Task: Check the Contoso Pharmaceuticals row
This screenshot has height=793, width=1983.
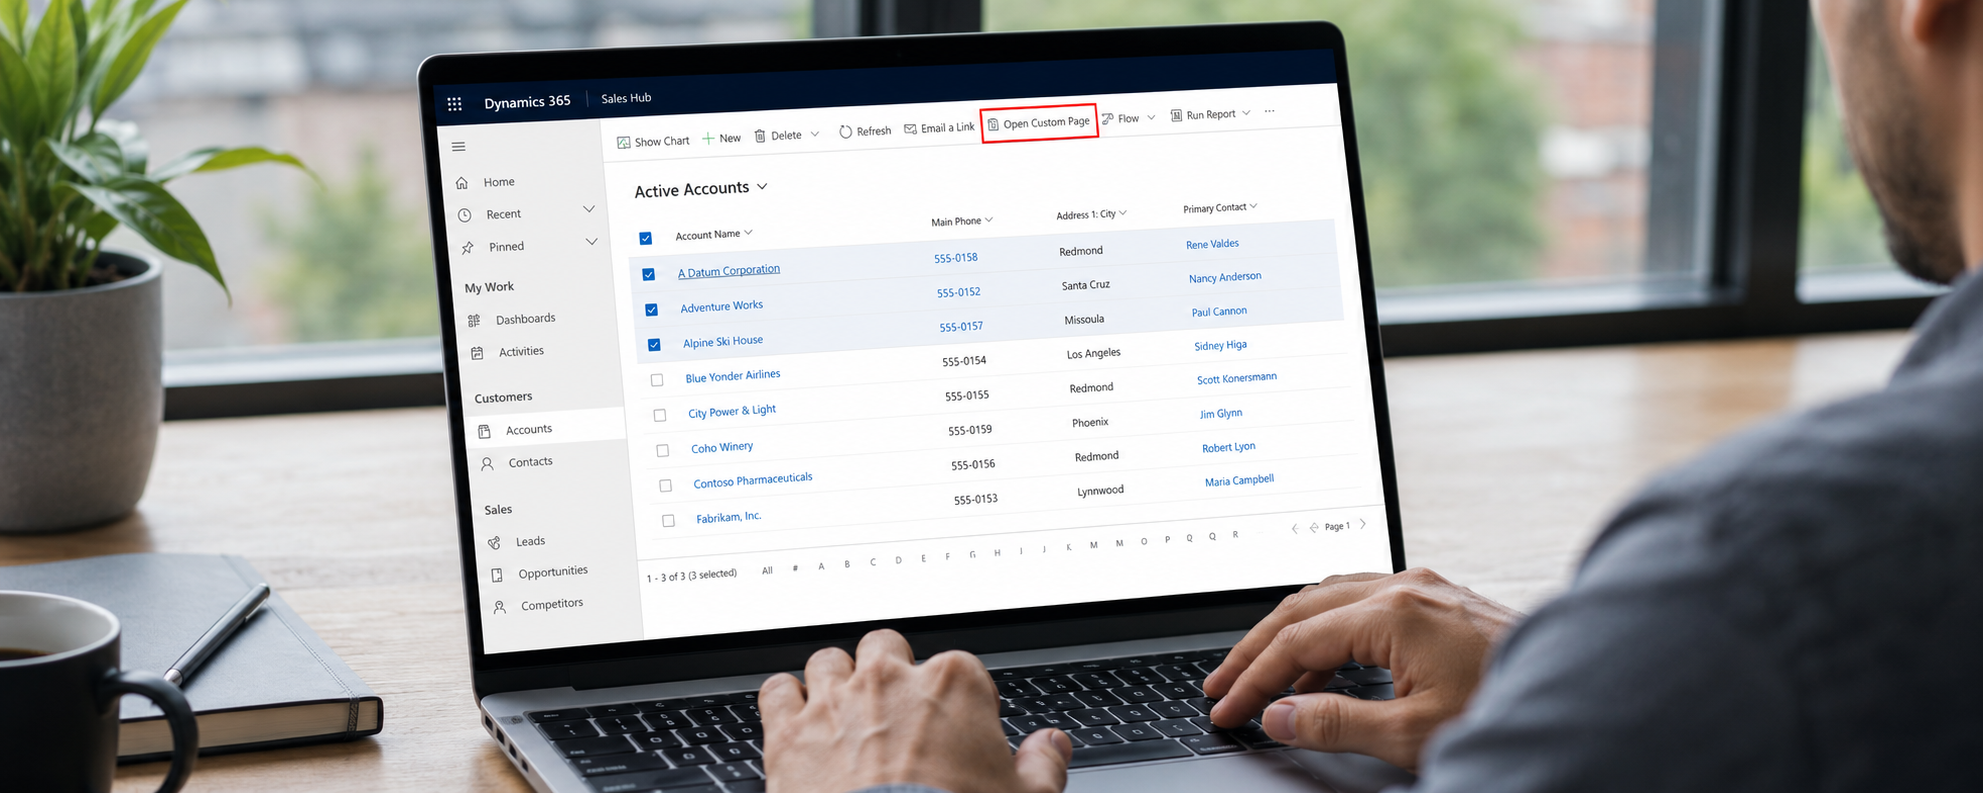Action: 665,486
